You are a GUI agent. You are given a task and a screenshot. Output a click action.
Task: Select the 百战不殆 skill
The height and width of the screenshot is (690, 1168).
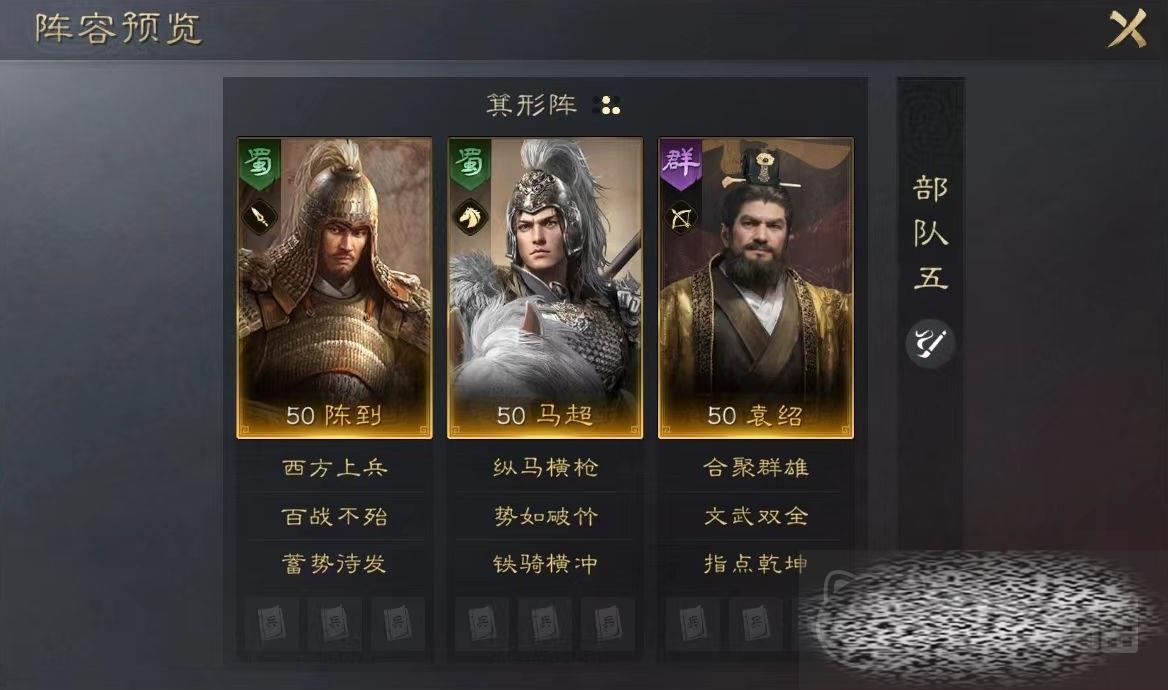click(334, 516)
